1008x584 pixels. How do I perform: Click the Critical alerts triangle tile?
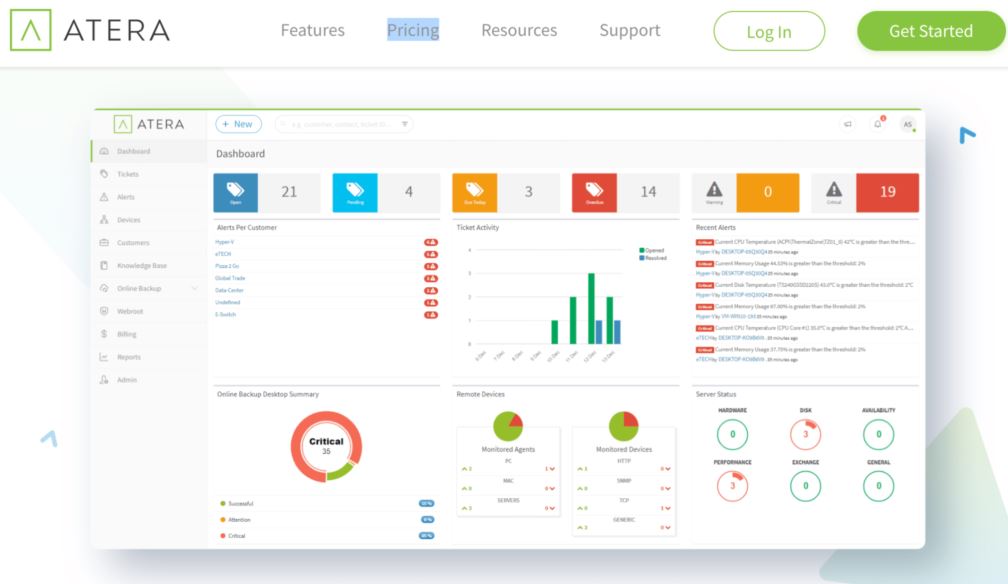coord(834,192)
